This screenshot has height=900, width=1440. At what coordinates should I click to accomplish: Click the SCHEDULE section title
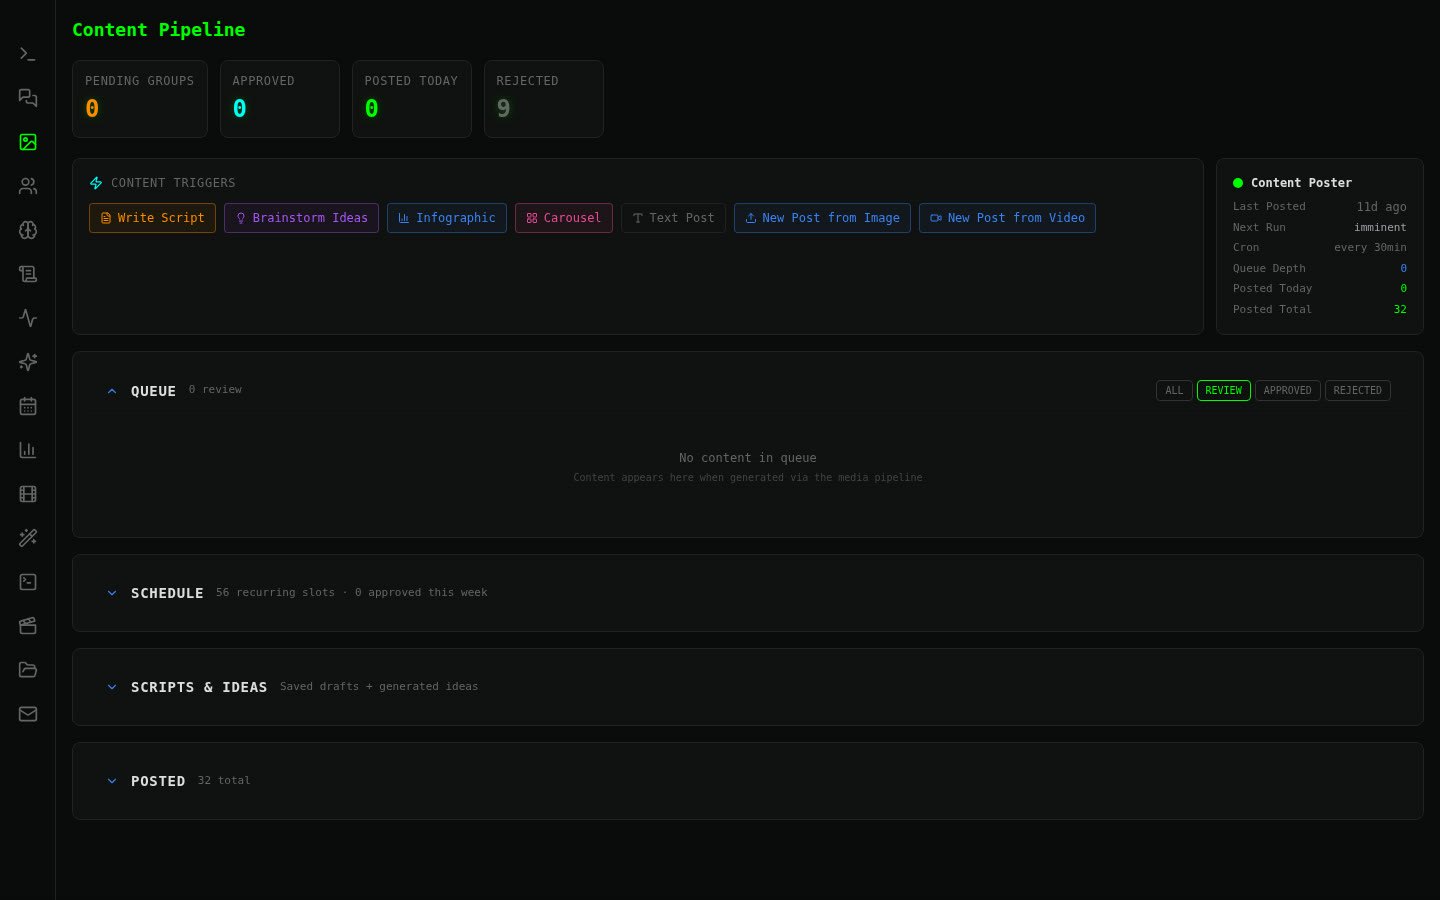(x=167, y=593)
